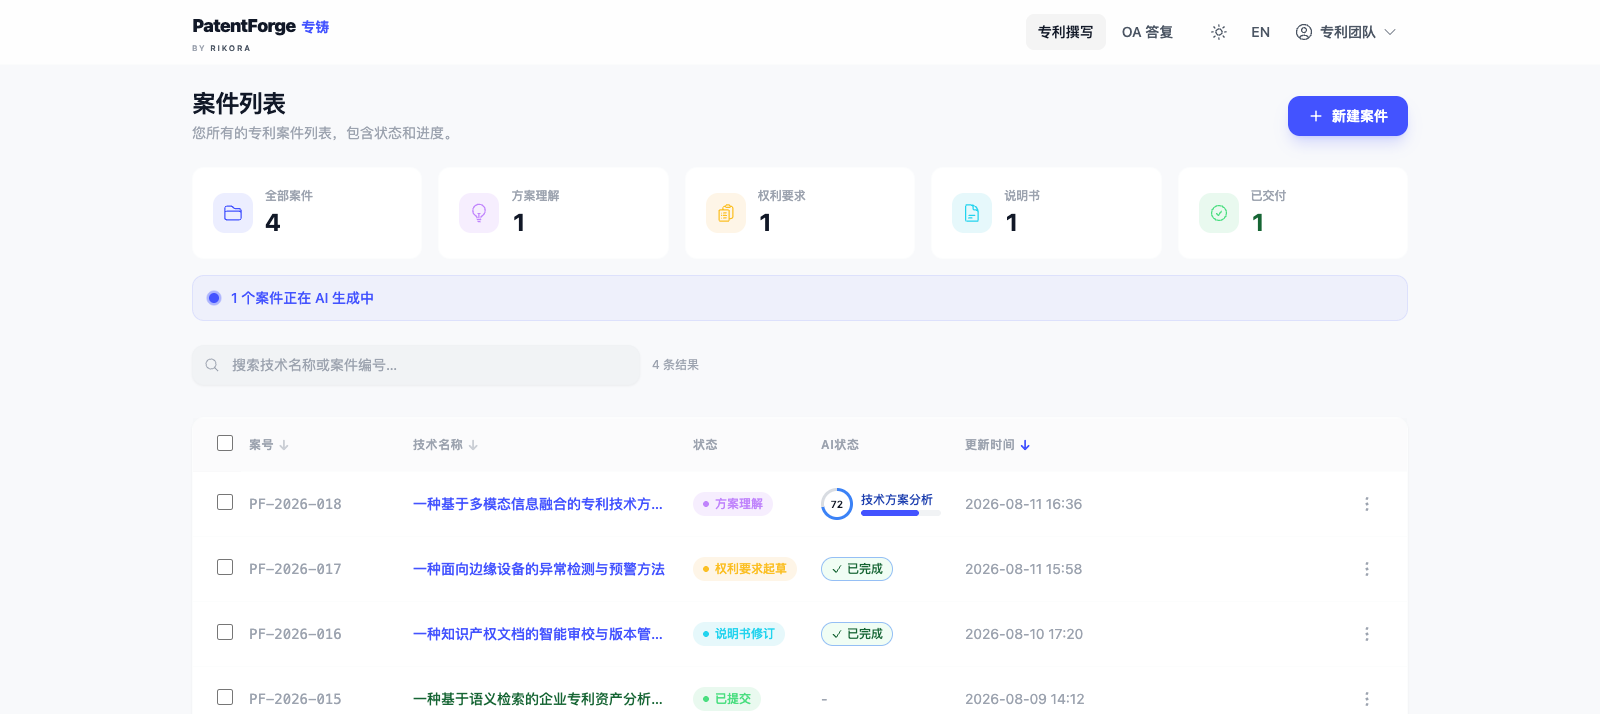Open the more menu for PF-2026-018
This screenshot has height=714, width=1600.
point(1367,504)
